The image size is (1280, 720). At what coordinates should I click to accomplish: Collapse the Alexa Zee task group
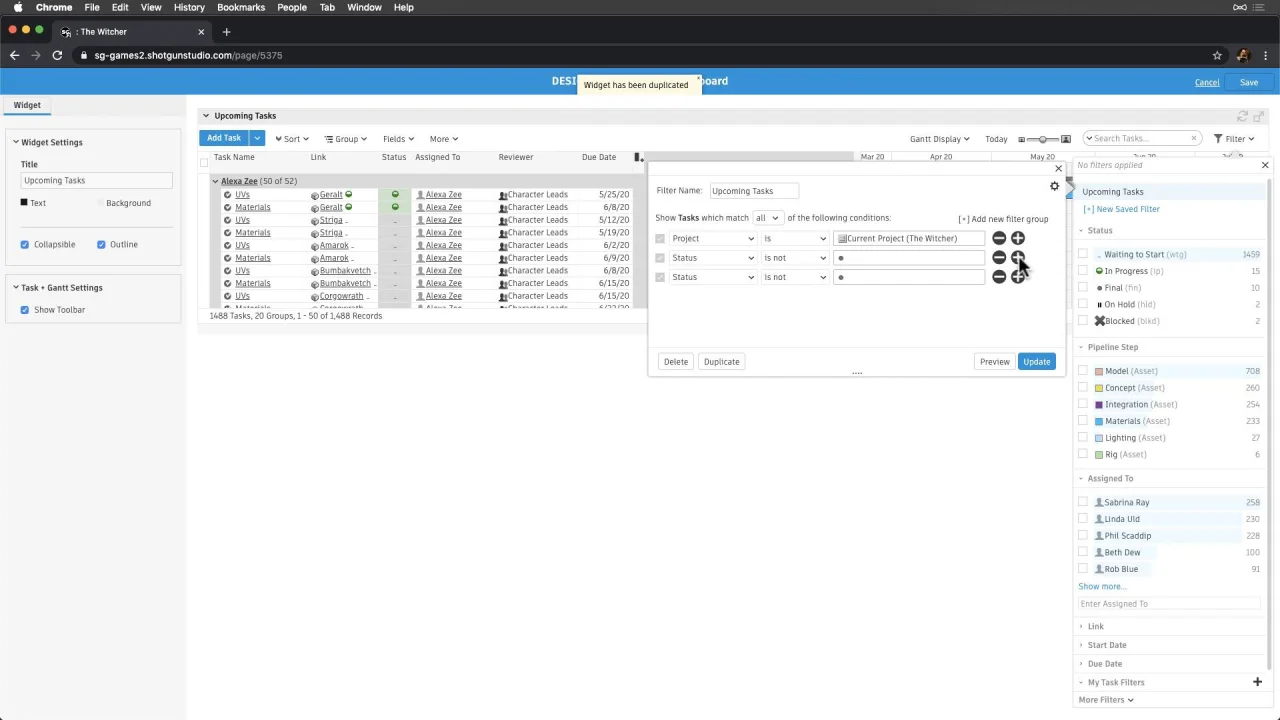click(215, 181)
